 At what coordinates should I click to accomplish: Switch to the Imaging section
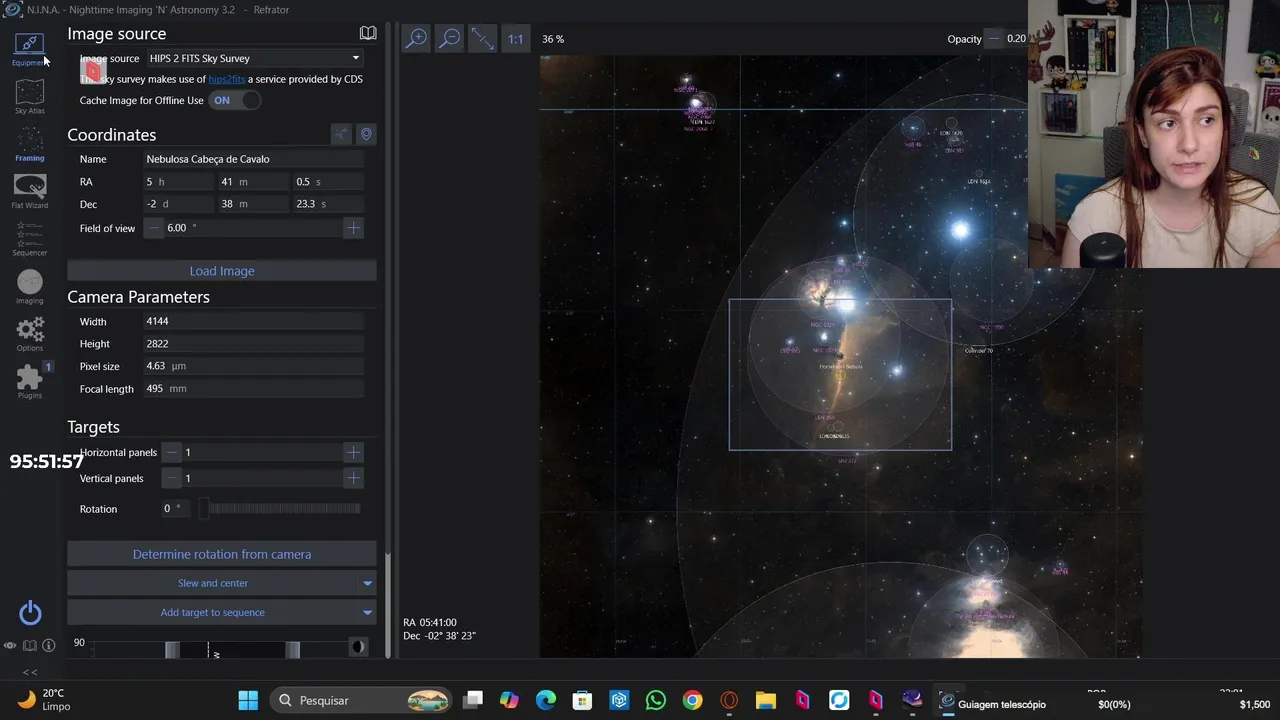pos(29,287)
